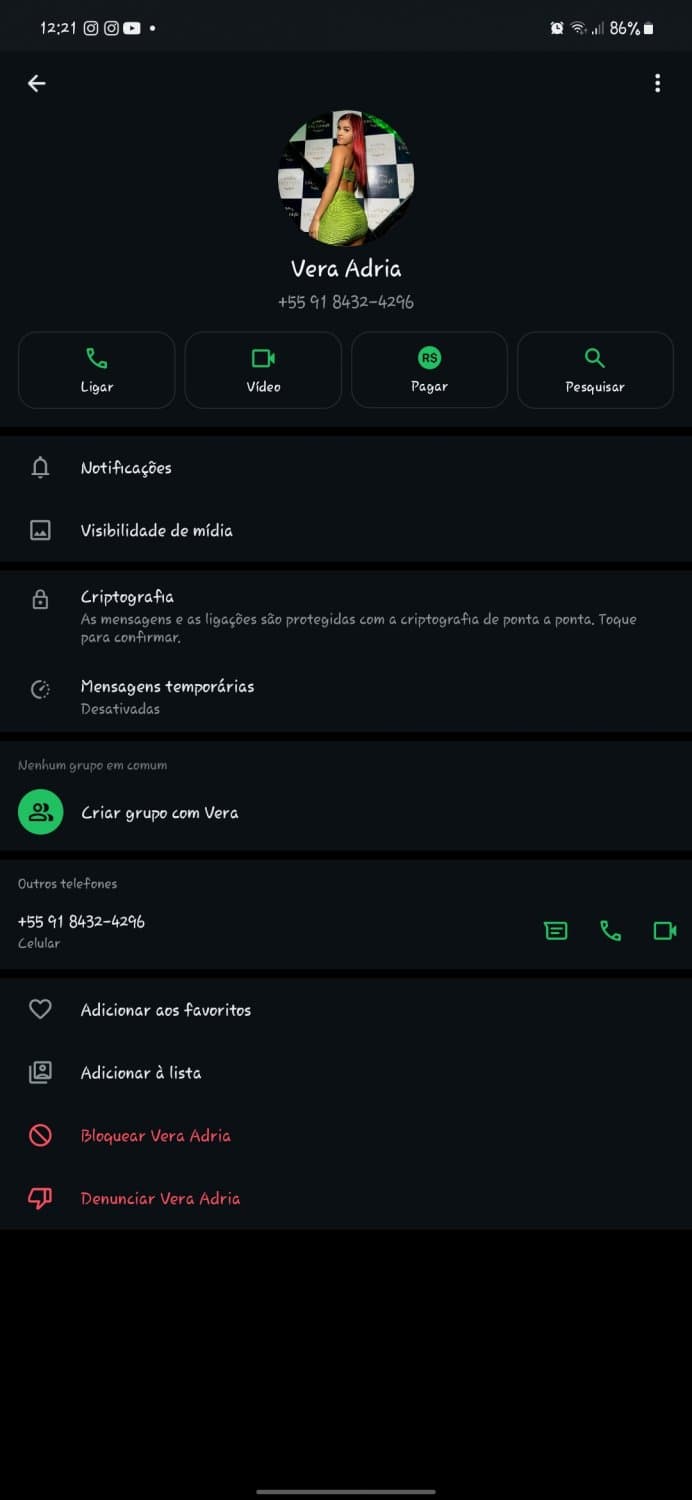
Task: Tap the phone call icon beside number
Action: pyautogui.click(x=610, y=931)
